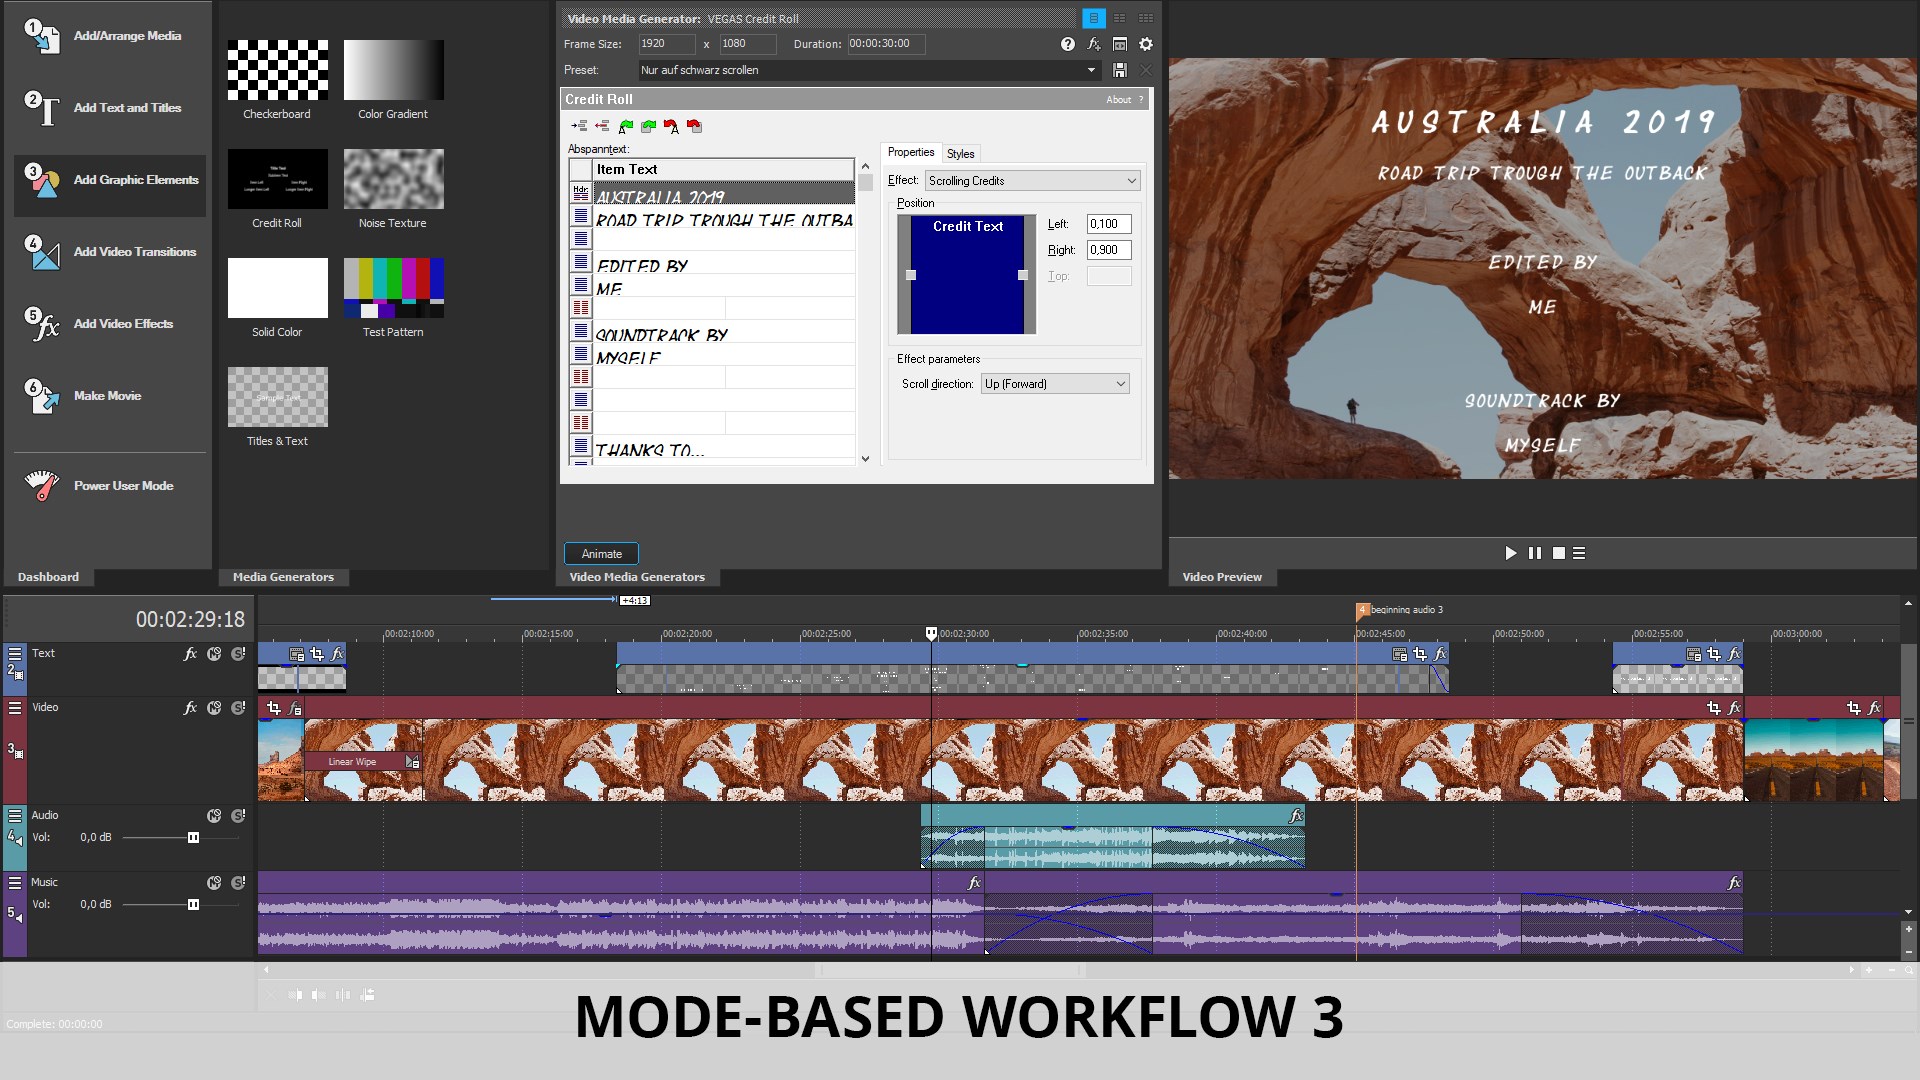Adjust the Music track volume slider
The image size is (1920, 1080).
[194, 904]
